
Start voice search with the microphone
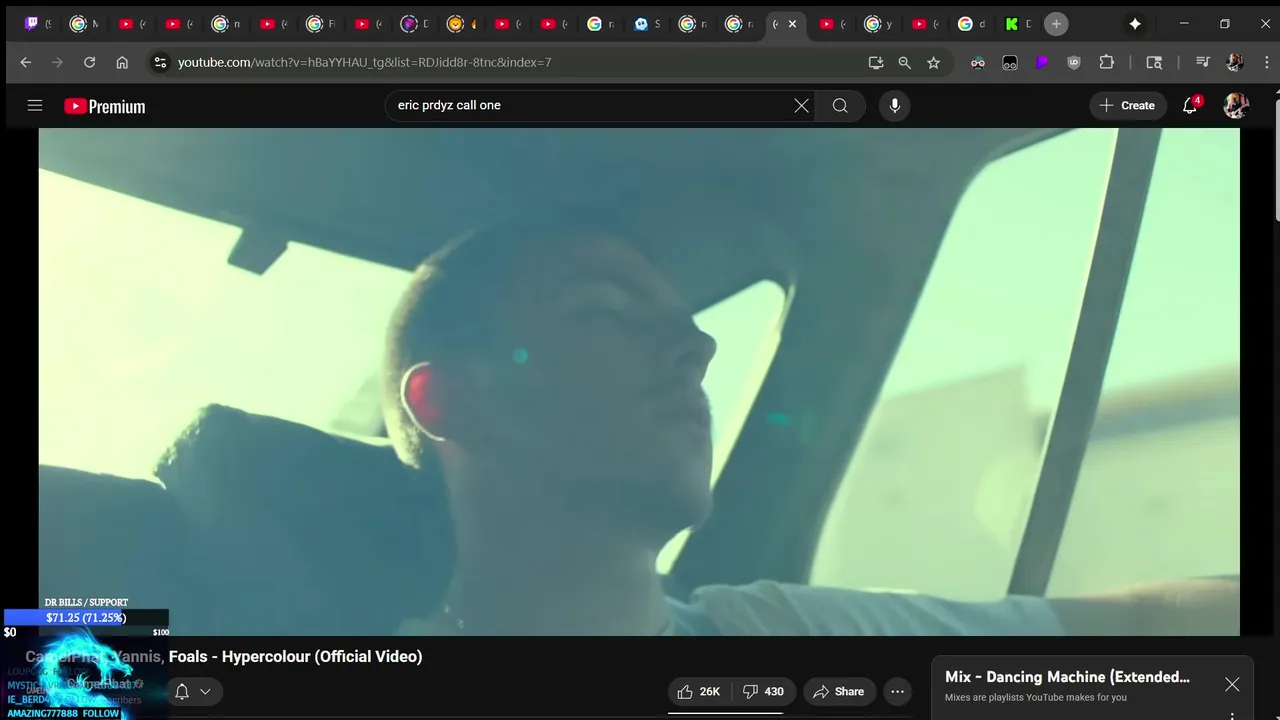(894, 105)
